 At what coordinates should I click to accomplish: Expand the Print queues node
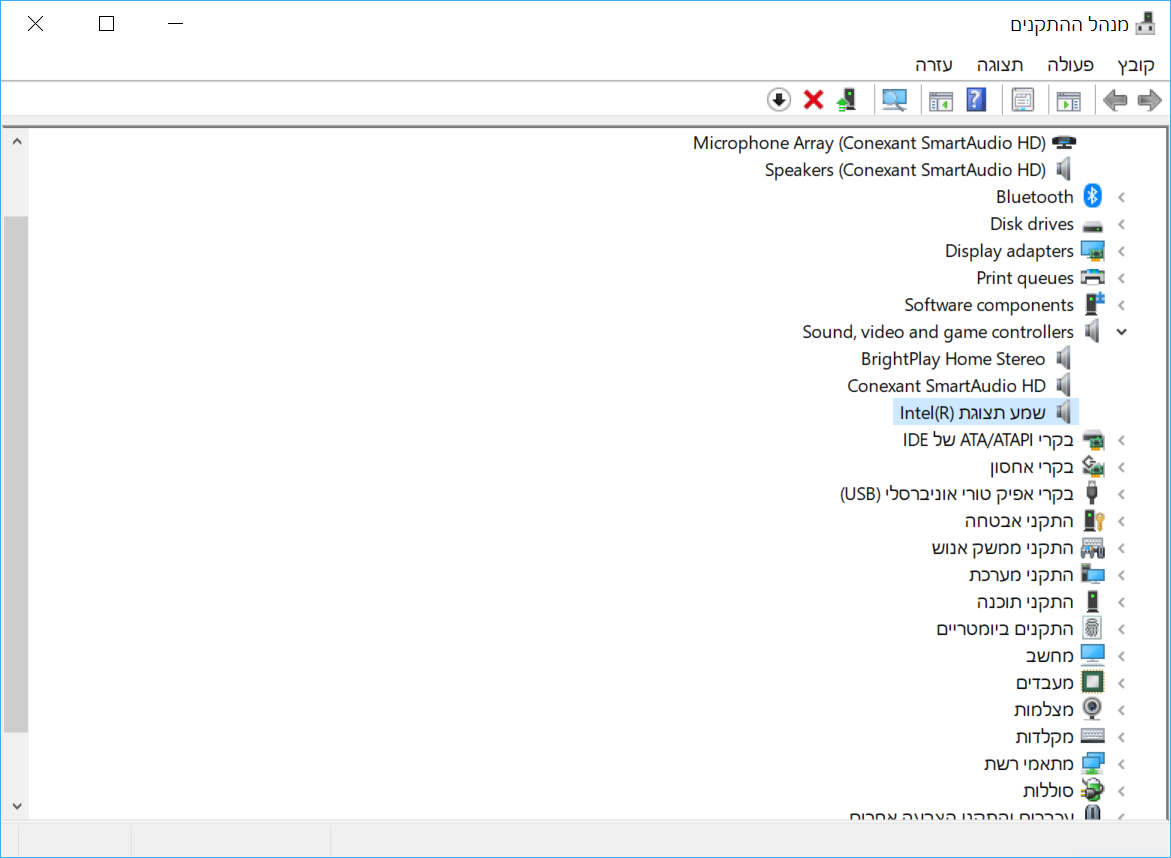pos(1121,278)
